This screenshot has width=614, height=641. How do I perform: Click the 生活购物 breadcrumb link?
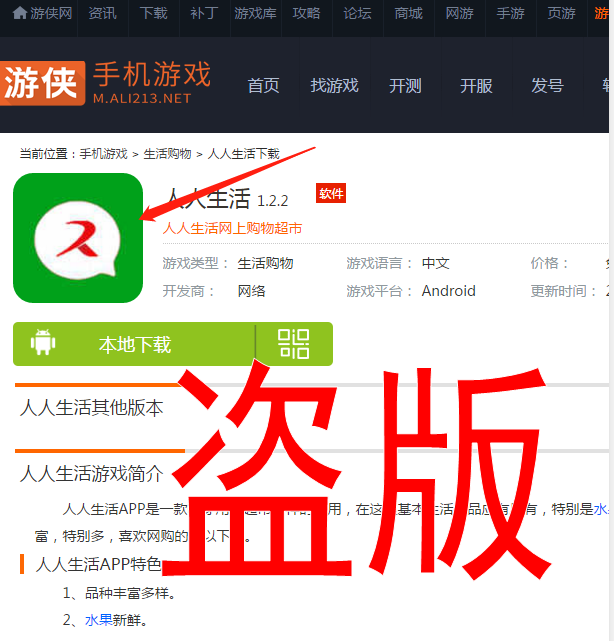168,154
